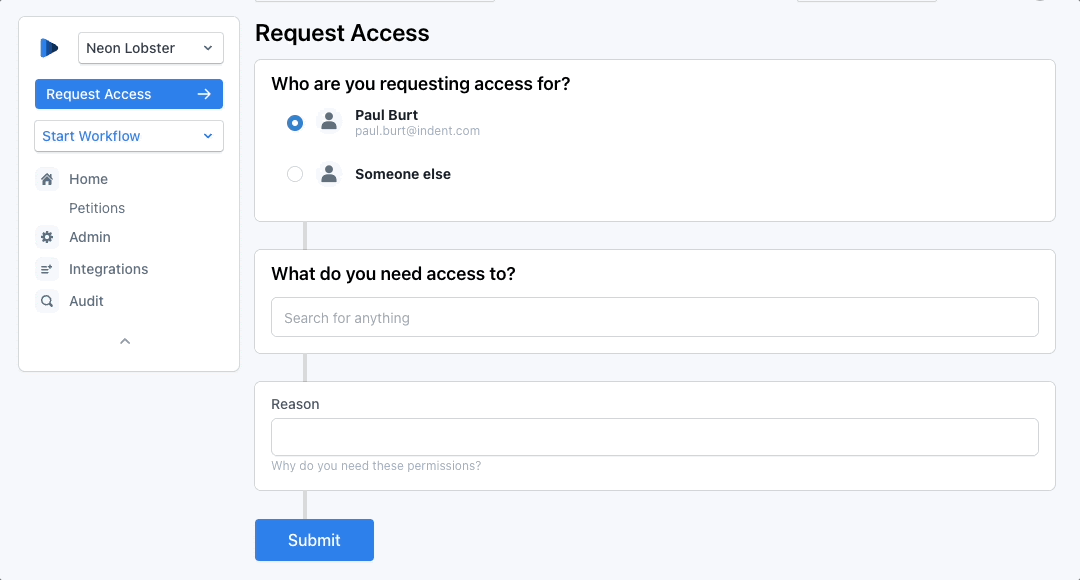Click the Home house icon
1080x580 pixels.
[47, 179]
